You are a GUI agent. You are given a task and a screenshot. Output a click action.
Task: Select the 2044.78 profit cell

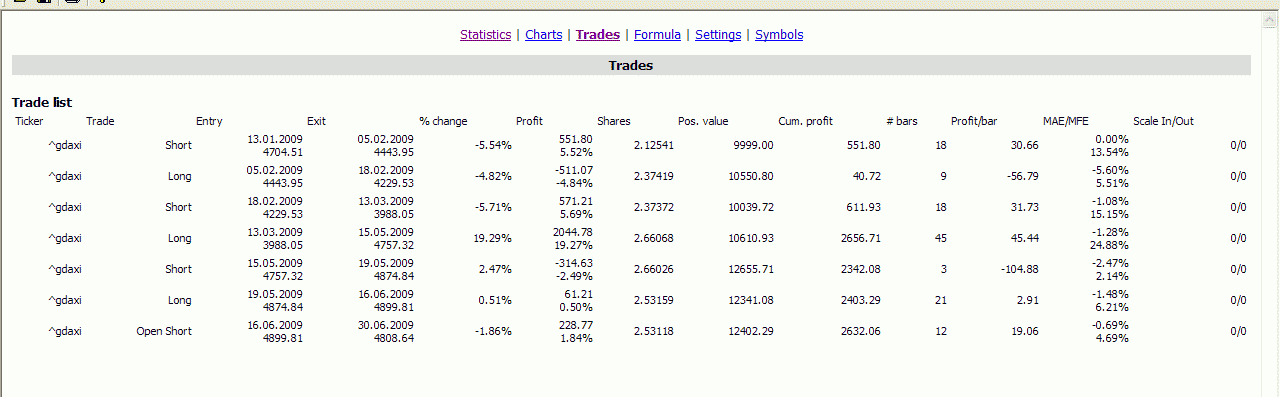(x=573, y=232)
